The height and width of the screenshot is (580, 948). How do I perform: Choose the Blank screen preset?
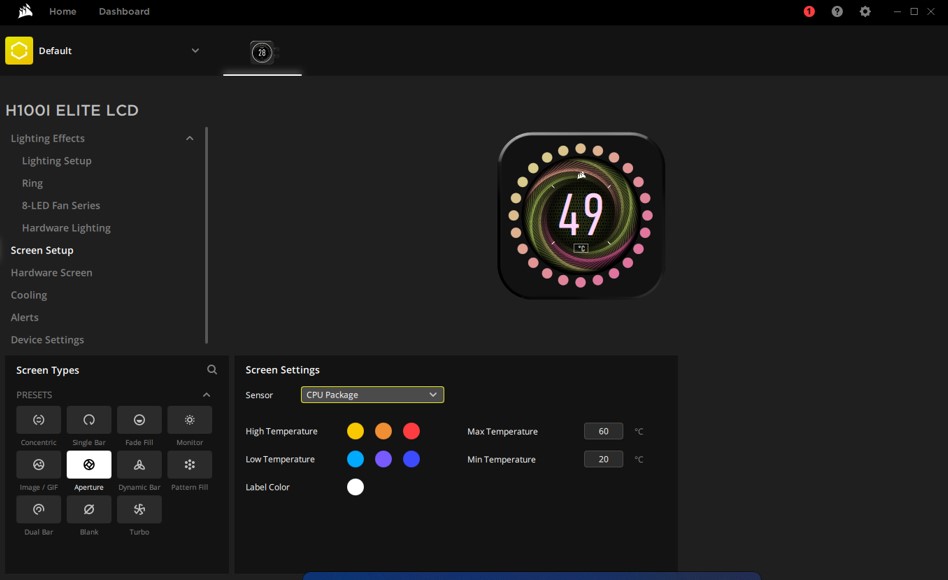click(x=89, y=509)
